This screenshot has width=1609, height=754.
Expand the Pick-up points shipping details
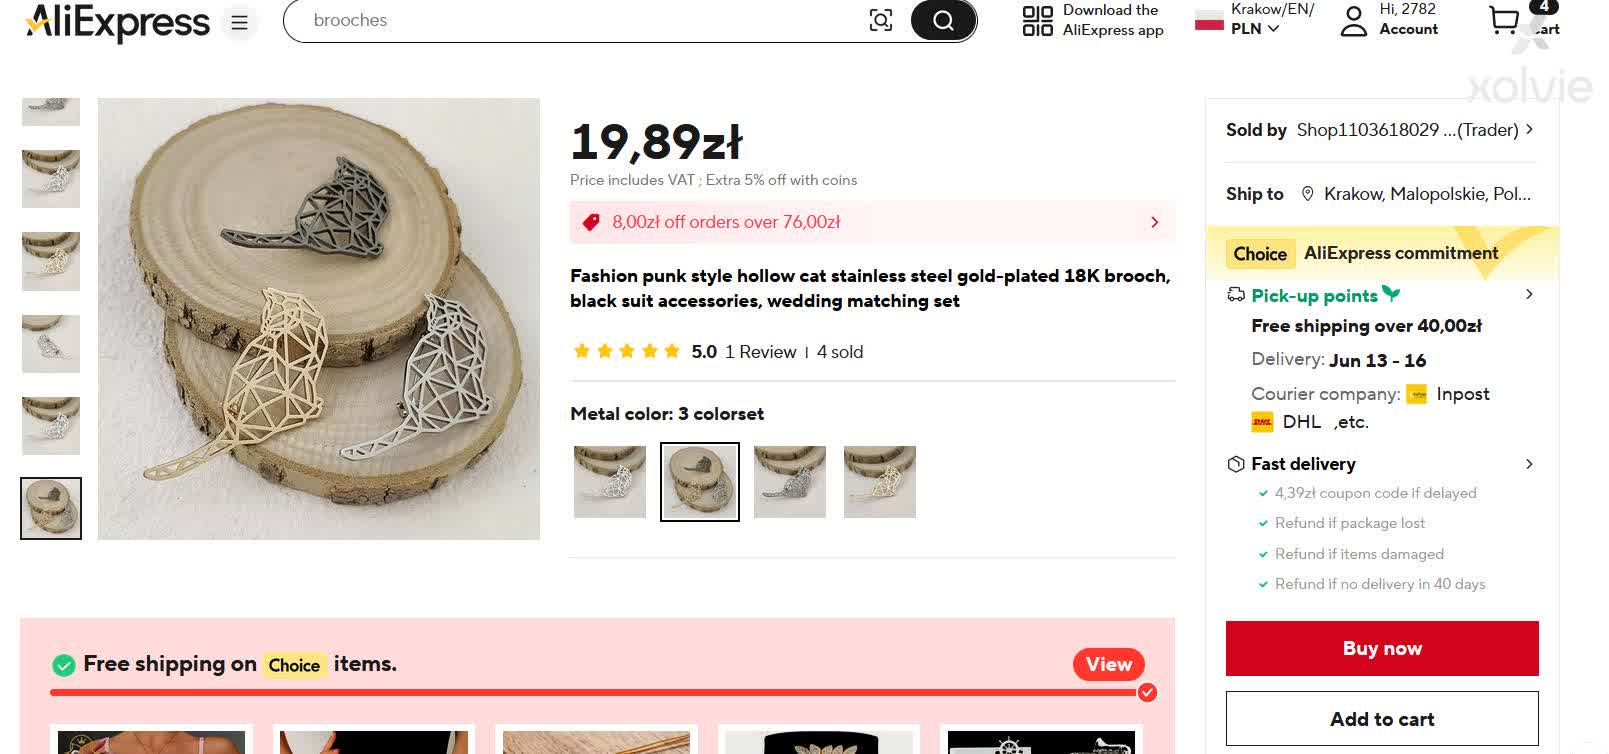pos(1528,295)
